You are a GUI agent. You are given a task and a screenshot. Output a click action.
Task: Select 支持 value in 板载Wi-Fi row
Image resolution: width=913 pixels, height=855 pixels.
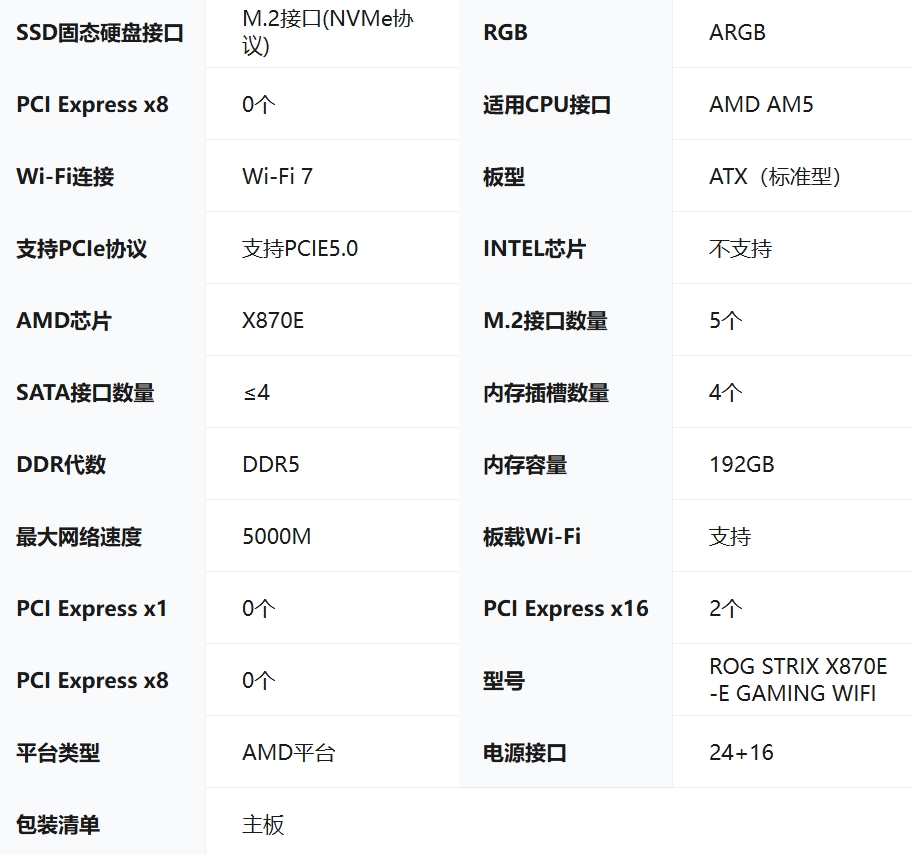tap(730, 537)
